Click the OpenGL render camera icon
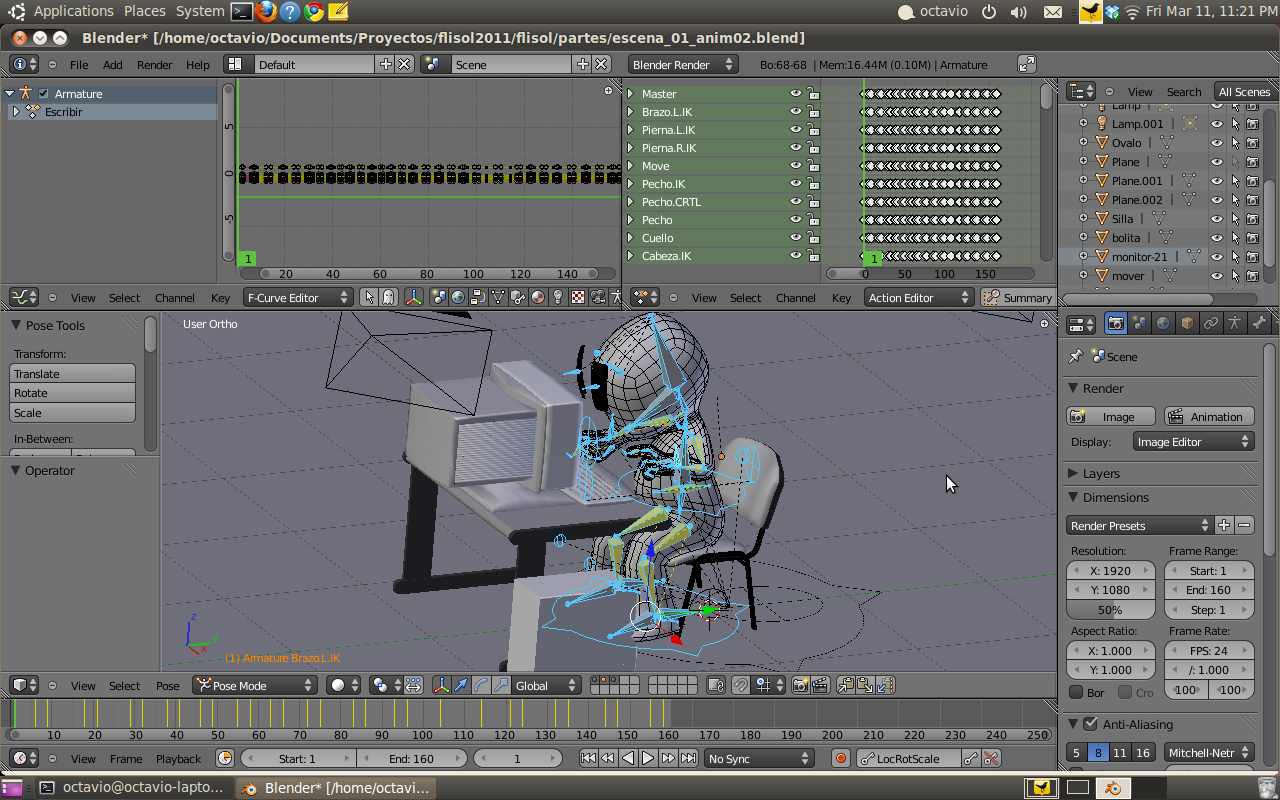The image size is (1280, 800). click(x=800, y=686)
